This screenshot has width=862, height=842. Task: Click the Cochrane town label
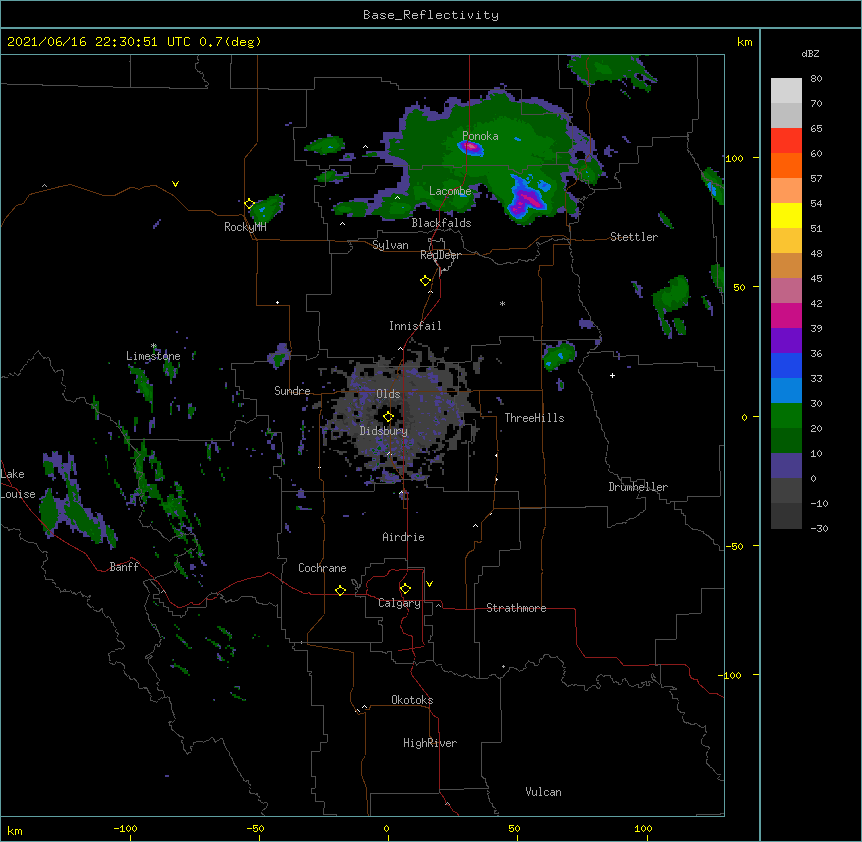(322, 568)
